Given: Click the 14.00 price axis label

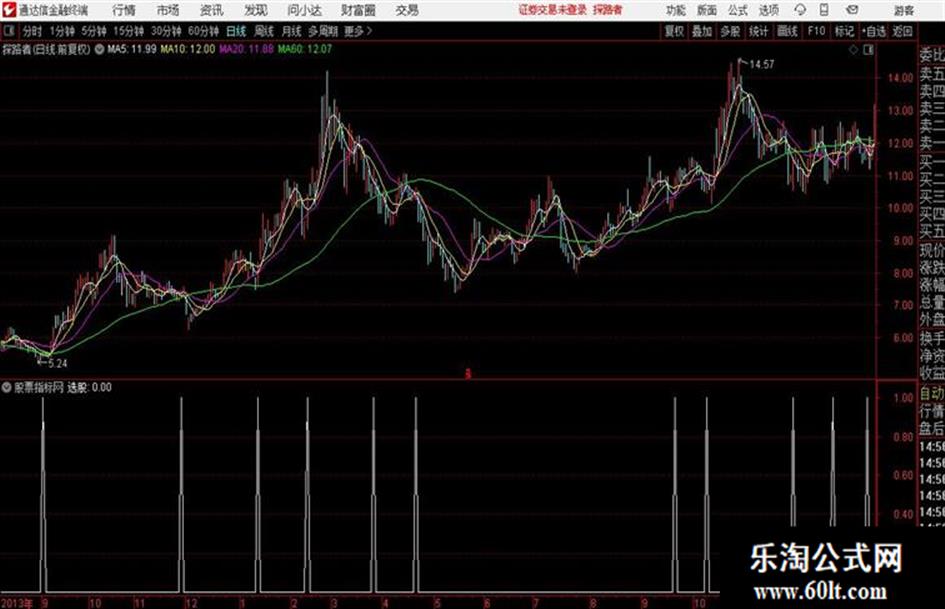Looking at the screenshot, I should (x=900, y=78).
